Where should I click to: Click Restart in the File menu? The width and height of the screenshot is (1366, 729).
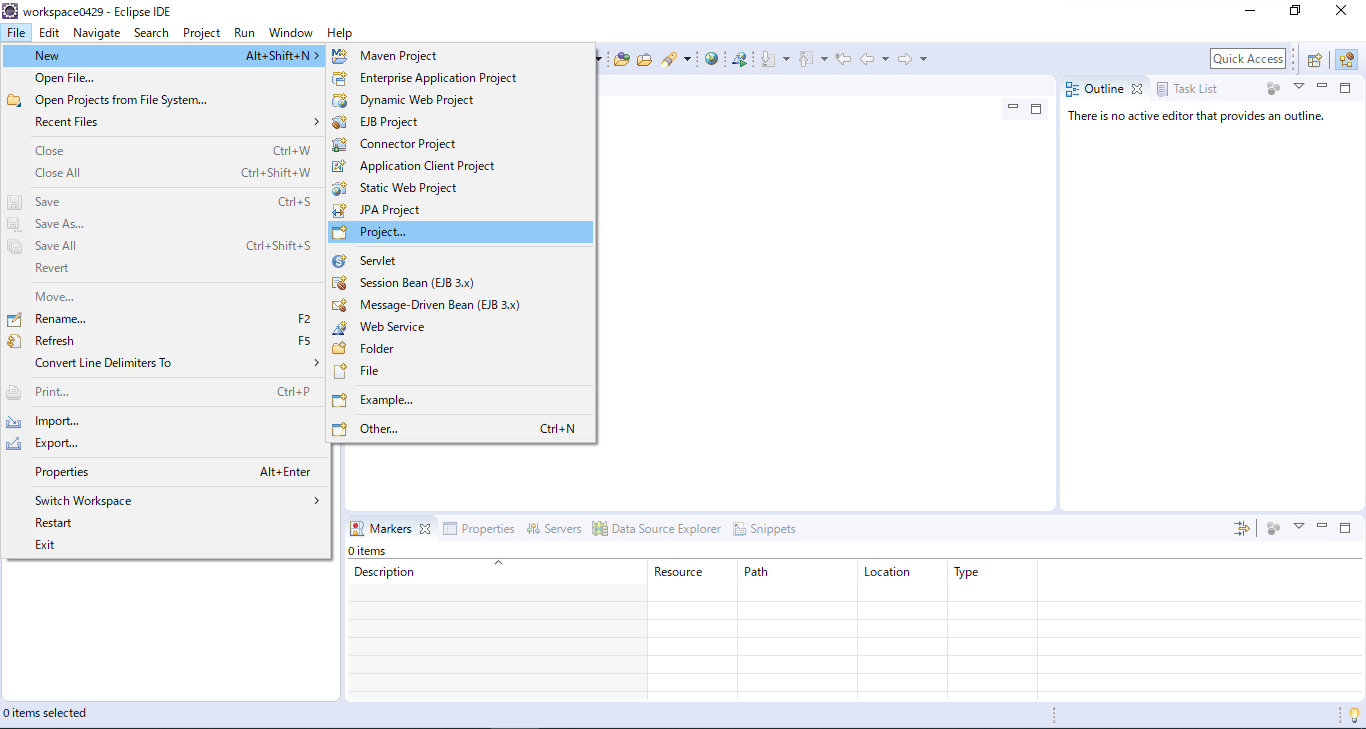pos(164,523)
